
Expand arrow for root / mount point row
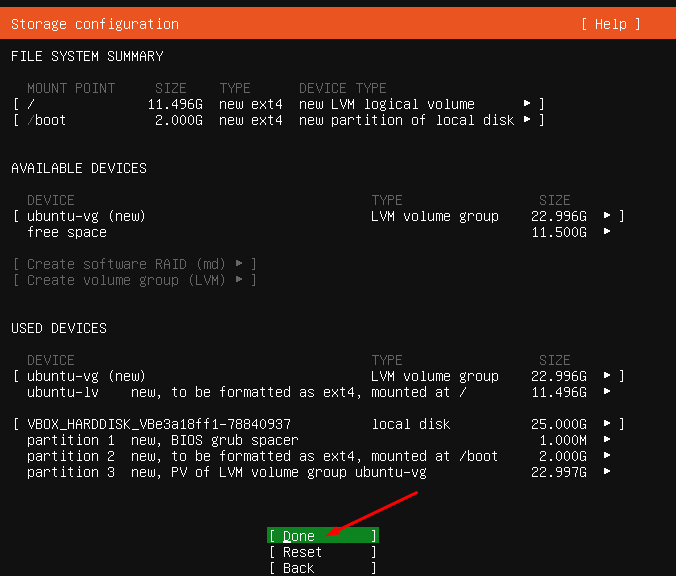tap(527, 103)
